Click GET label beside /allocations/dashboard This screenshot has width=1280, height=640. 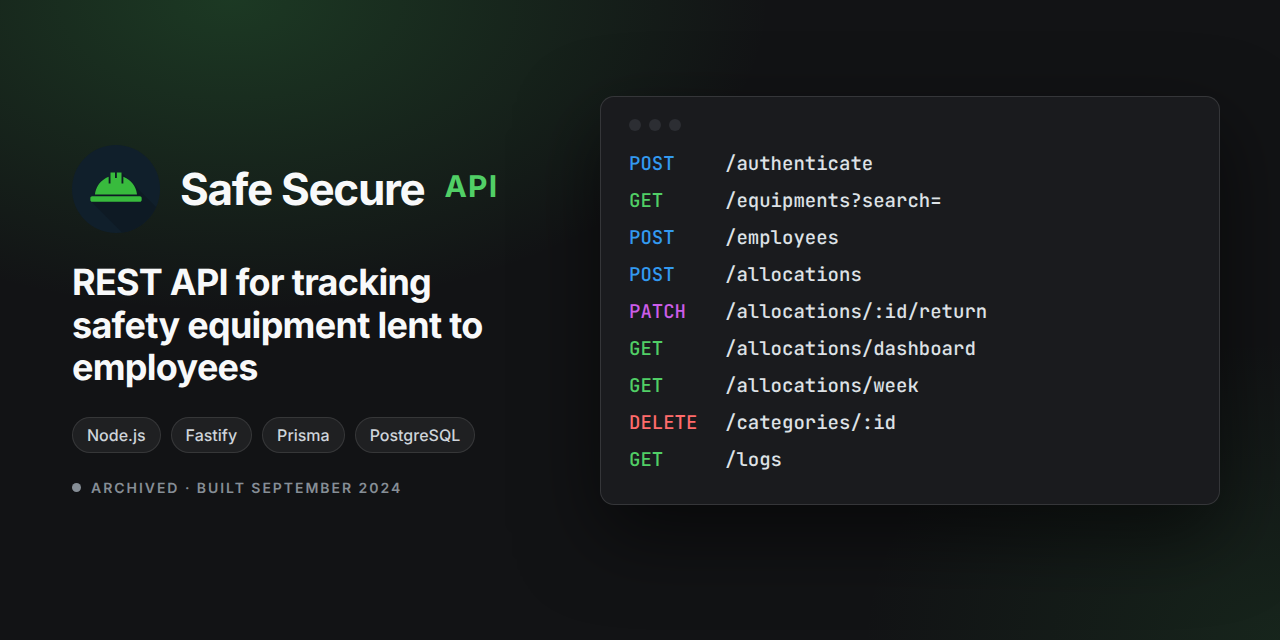click(x=646, y=348)
